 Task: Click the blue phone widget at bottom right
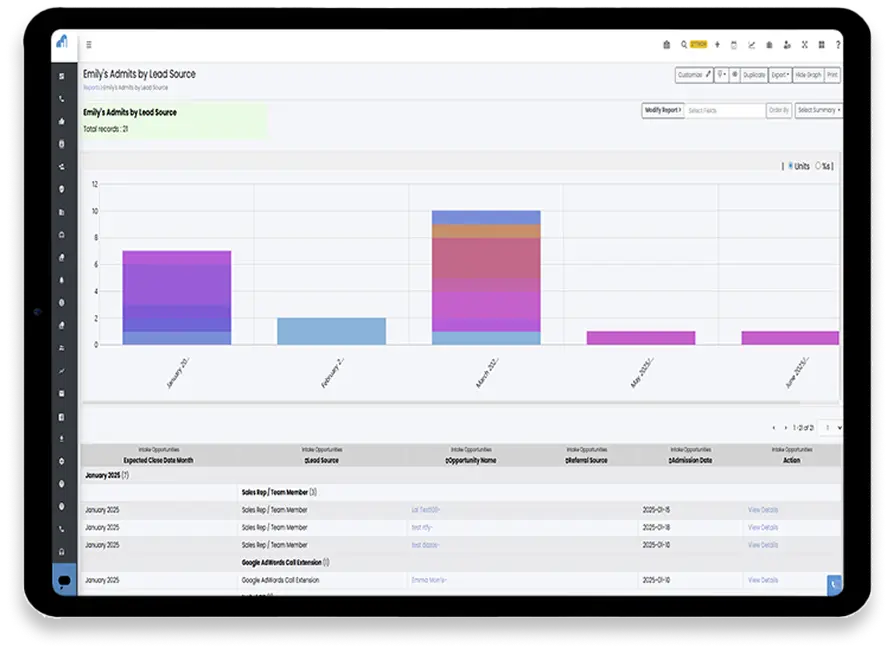[x=834, y=585]
